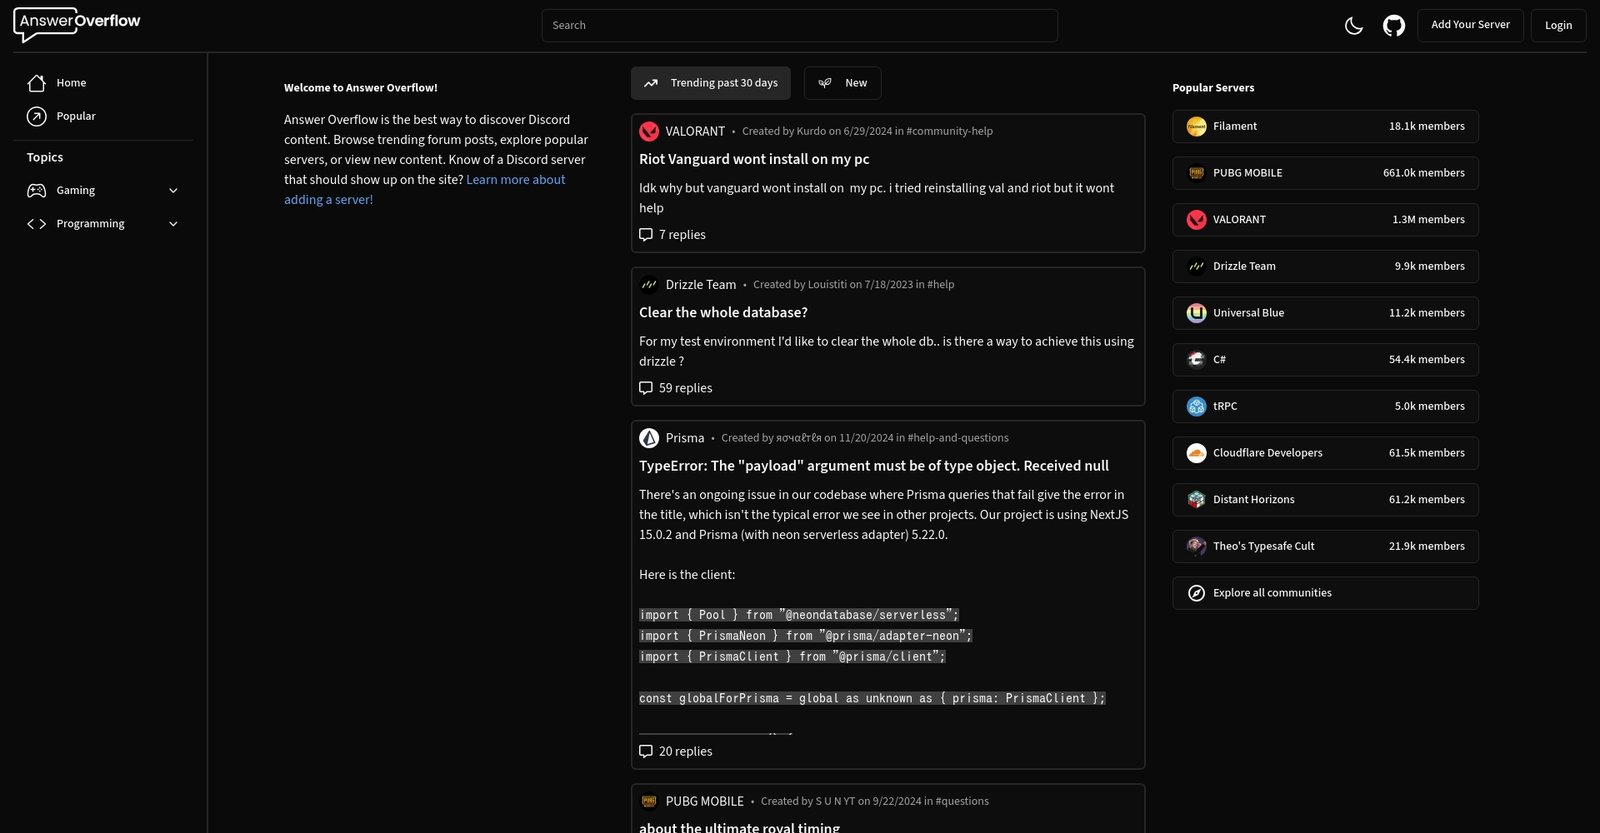Switch to the New posts tab
This screenshot has width=1600, height=833.
(842, 83)
